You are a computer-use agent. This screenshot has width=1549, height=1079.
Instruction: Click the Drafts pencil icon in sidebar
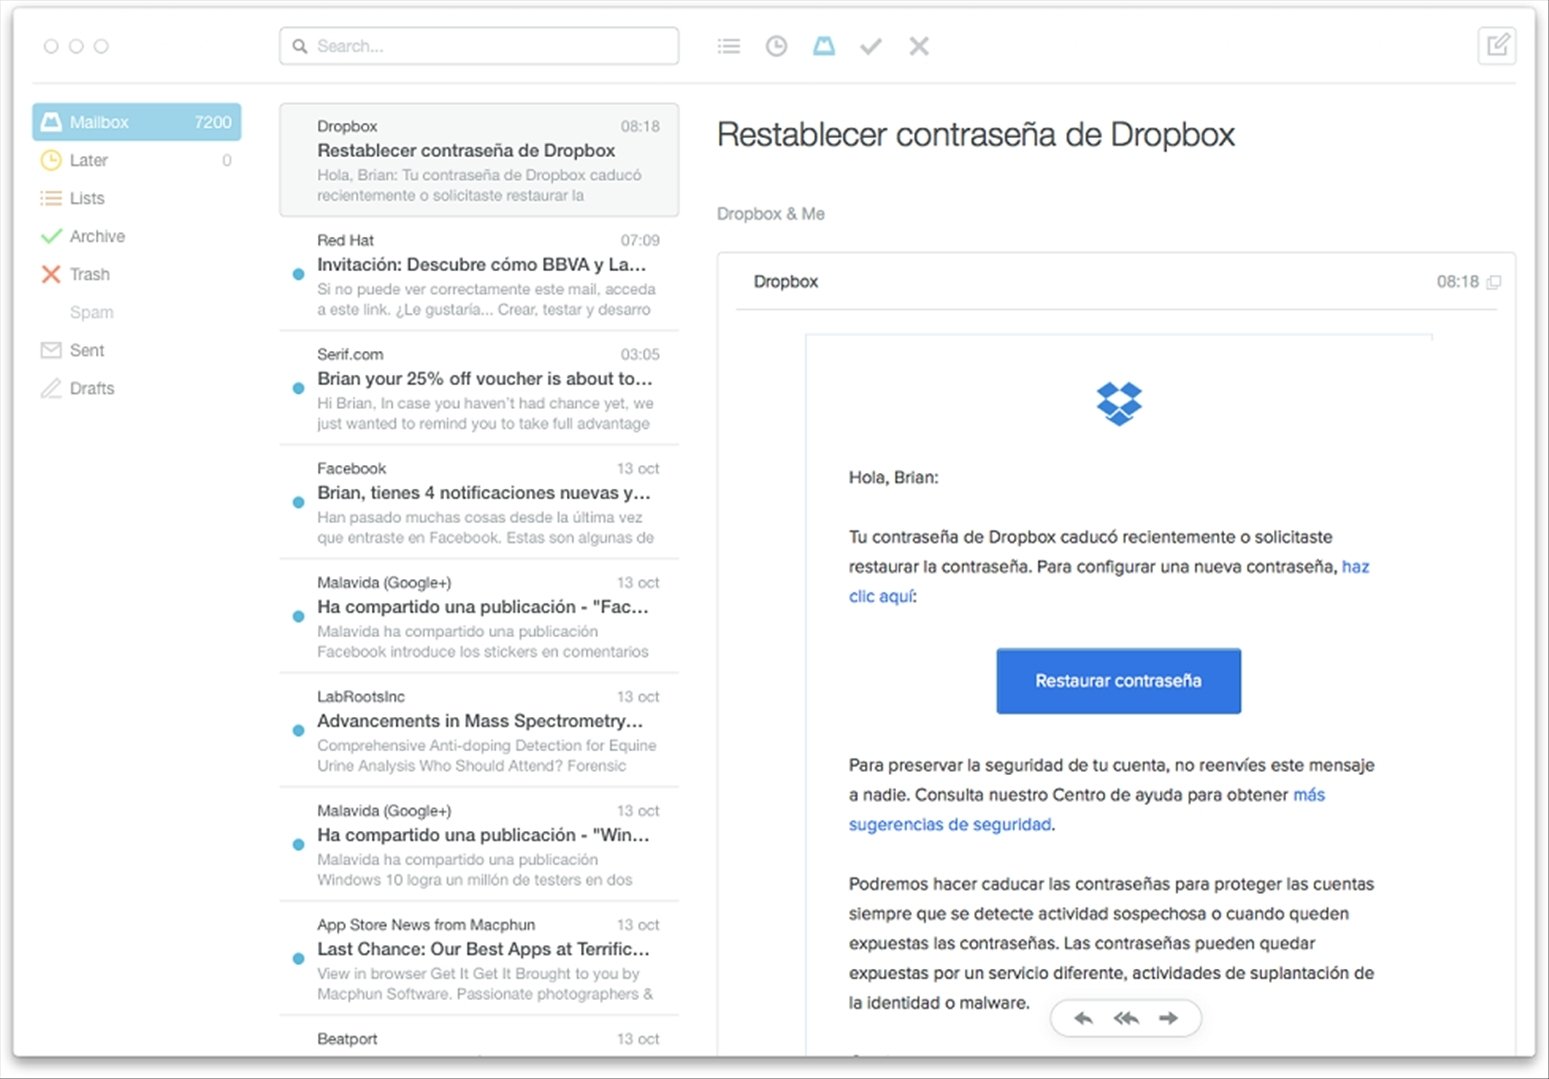pos(51,388)
